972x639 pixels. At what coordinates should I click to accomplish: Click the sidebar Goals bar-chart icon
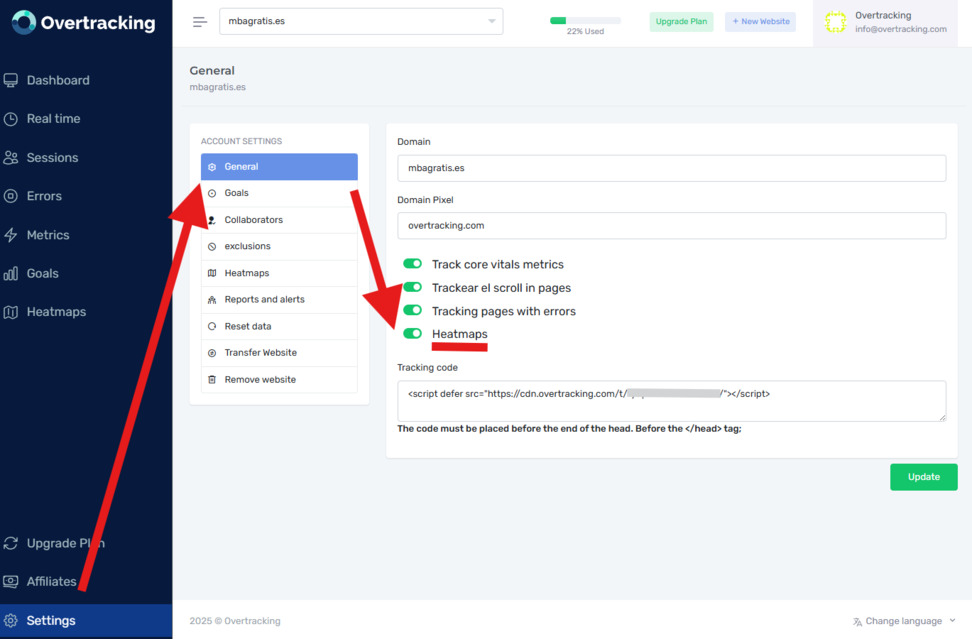pyautogui.click(x=11, y=273)
